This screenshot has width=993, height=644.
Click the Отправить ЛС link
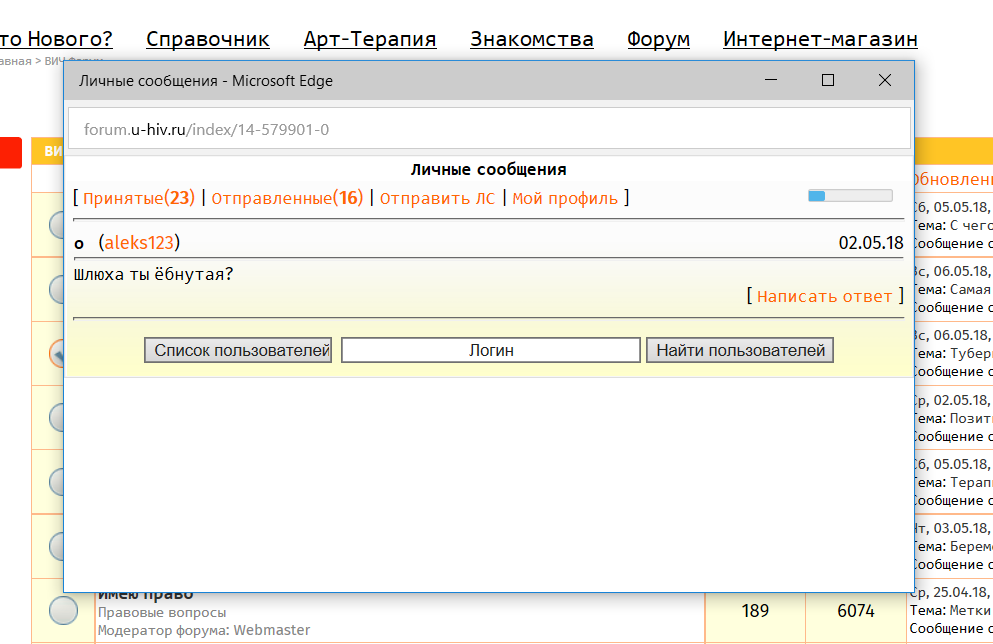pos(437,198)
